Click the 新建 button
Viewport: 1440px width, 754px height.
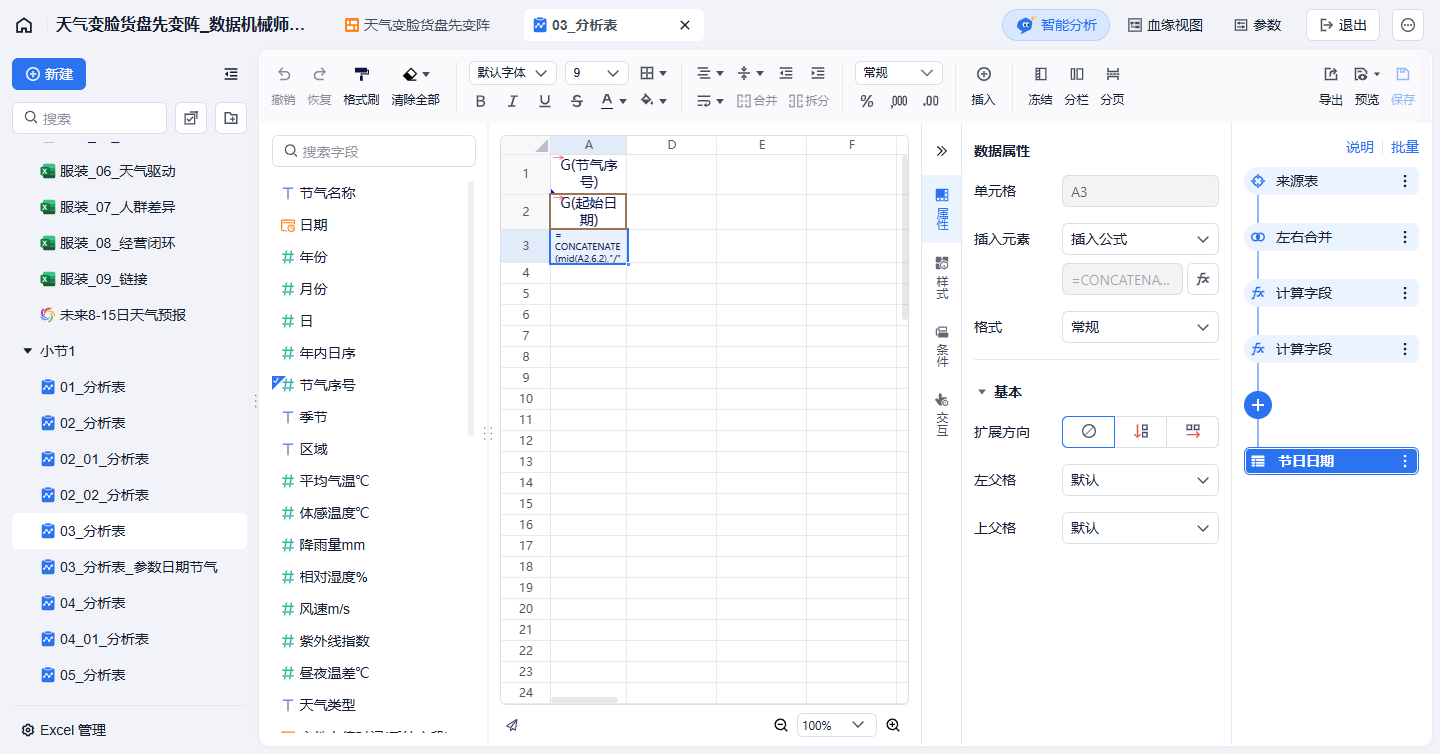[49, 74]
